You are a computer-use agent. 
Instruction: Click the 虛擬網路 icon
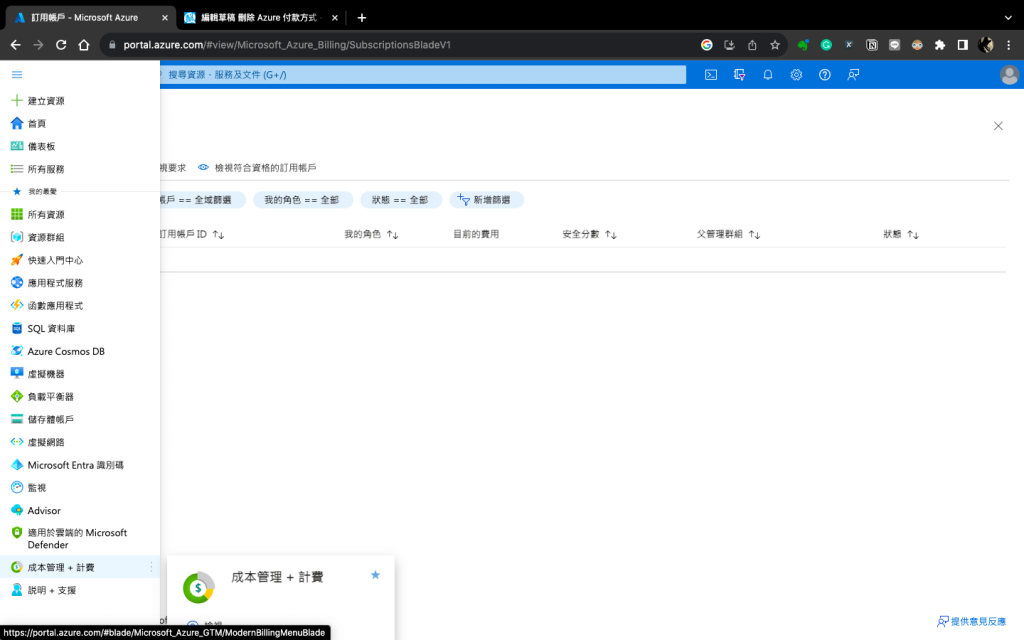[x=17, y=442]
